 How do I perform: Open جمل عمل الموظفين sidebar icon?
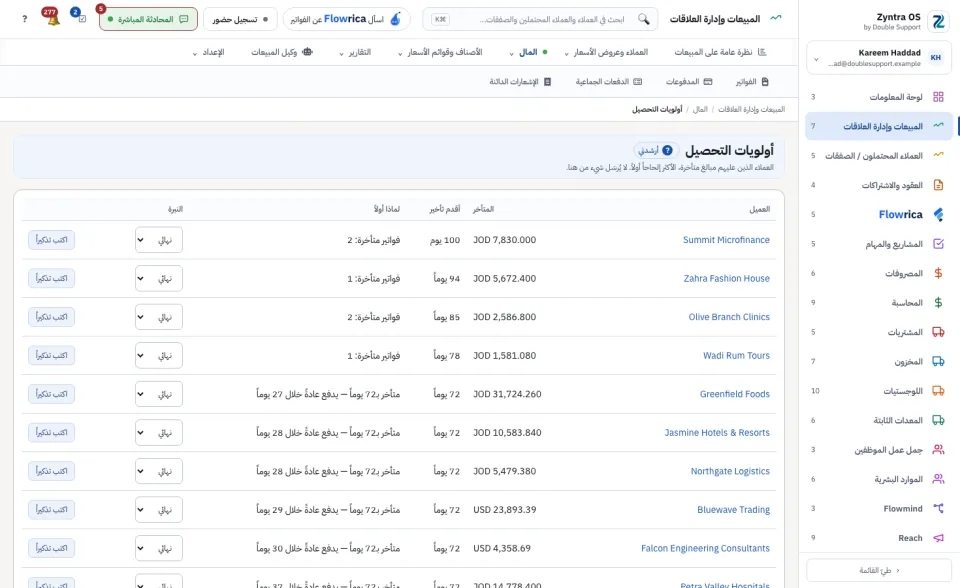click(x=938, y=450)
